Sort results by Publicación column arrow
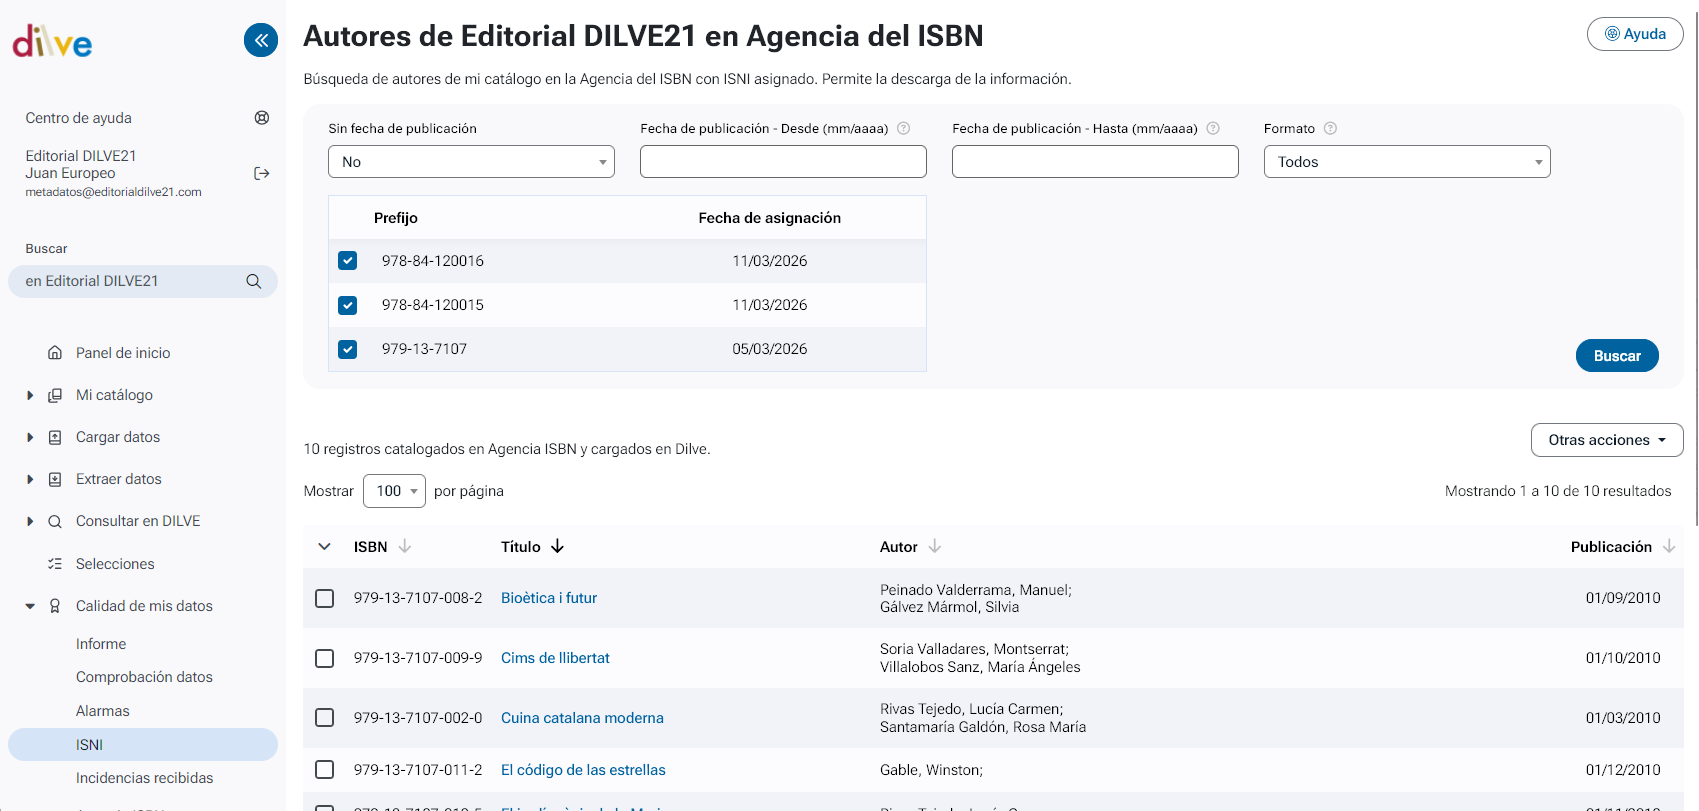The width and height of the screenshot is (1699, 811). tap(1669, 546)
